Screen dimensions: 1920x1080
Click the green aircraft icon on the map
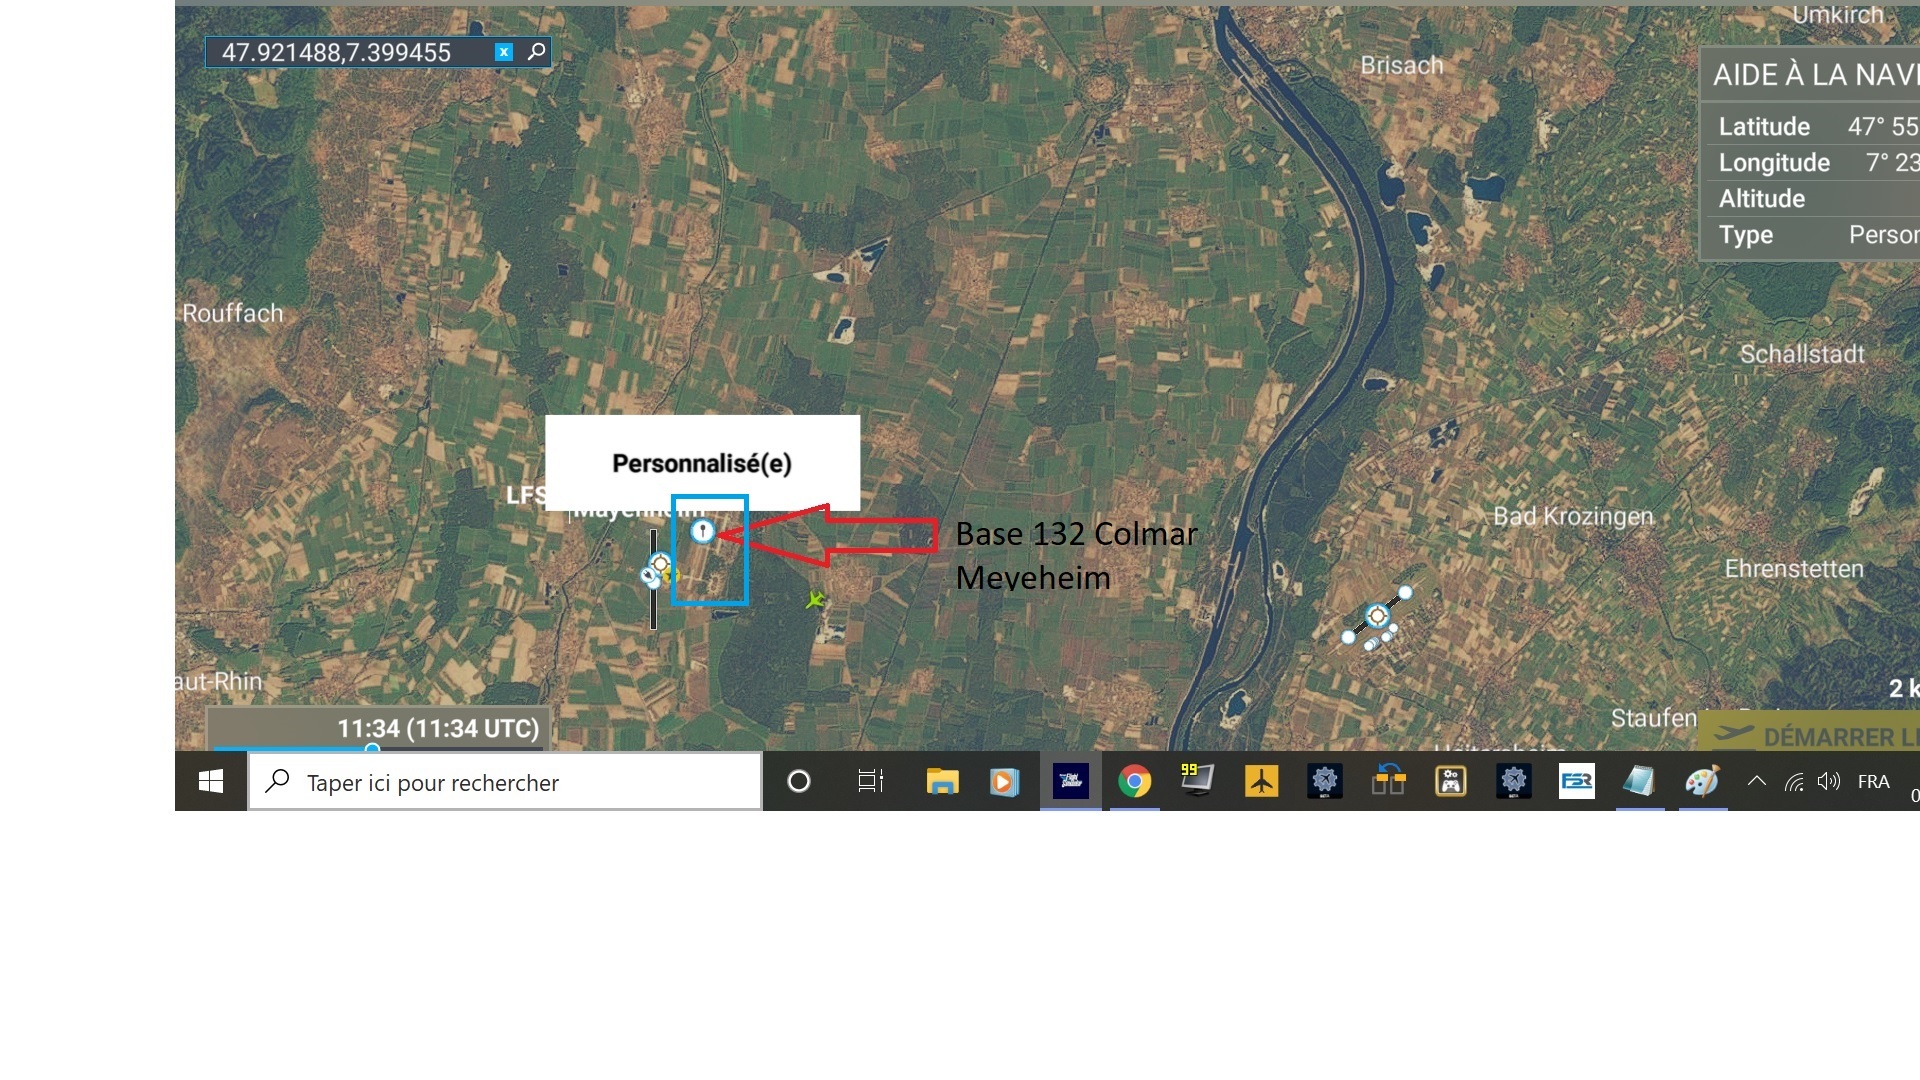pyautogui.click(x=816, y=600)
